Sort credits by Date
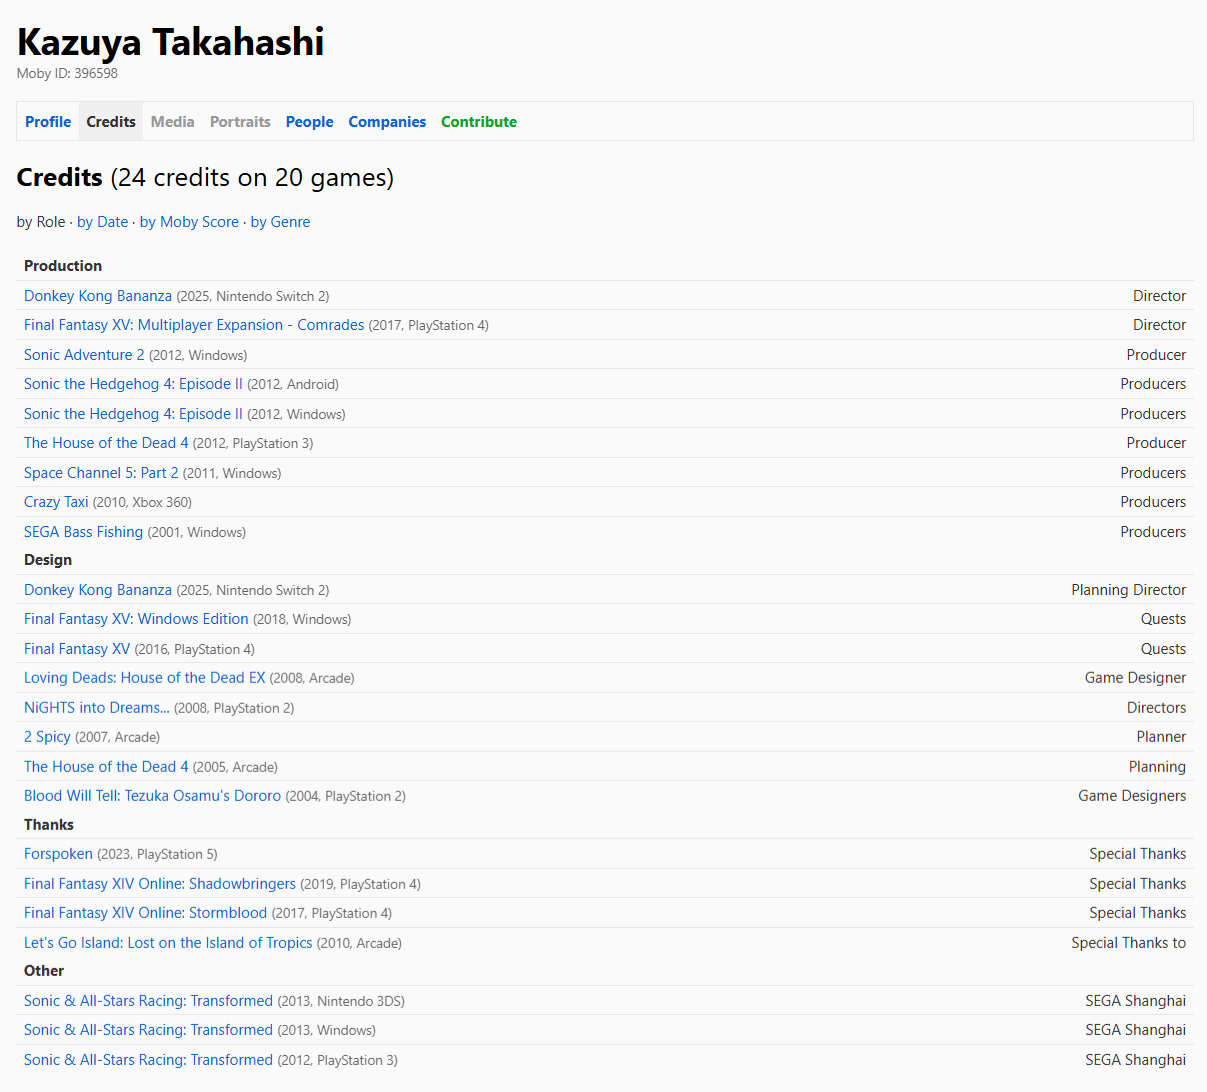1207x1092 pixels. 103,222
